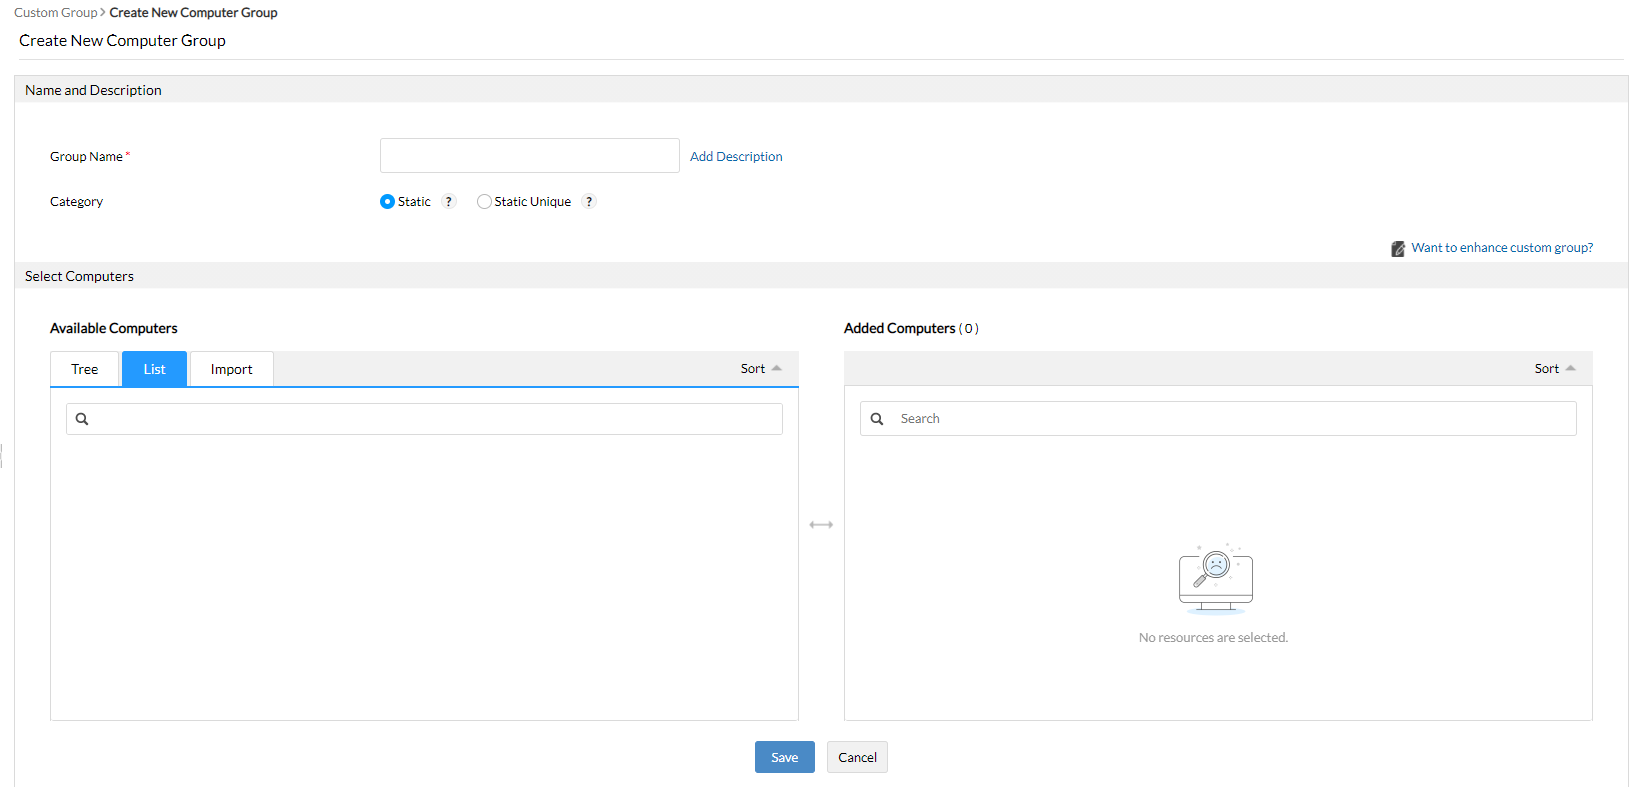The image size is (1629, 787).
Task: Open Sort dropdown for Added Computers
Action: pyautogui.click(x=1554, y=369)
